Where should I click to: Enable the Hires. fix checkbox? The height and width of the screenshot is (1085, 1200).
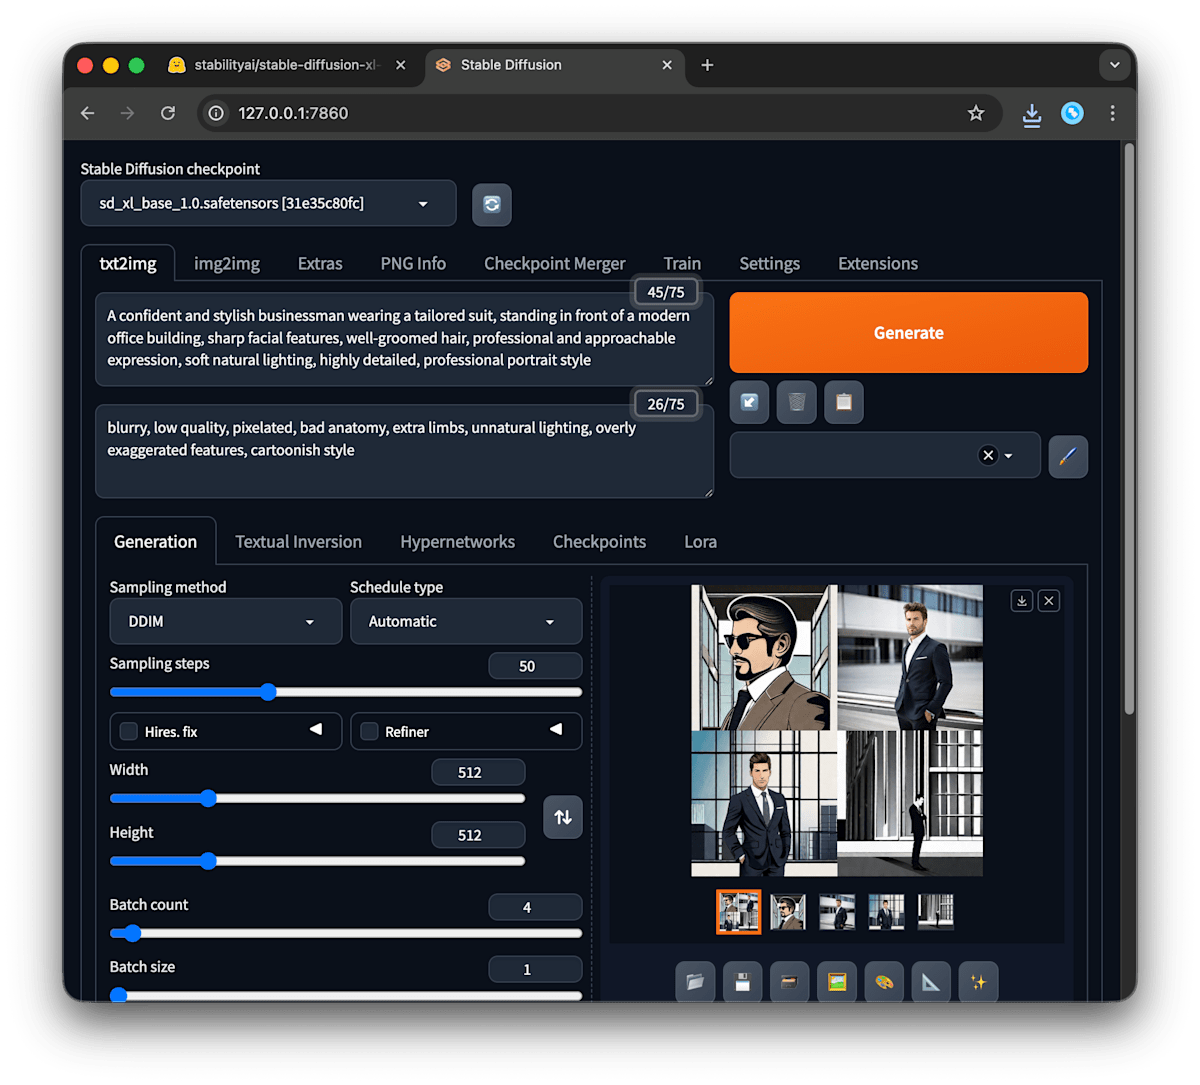pos(129,731)
